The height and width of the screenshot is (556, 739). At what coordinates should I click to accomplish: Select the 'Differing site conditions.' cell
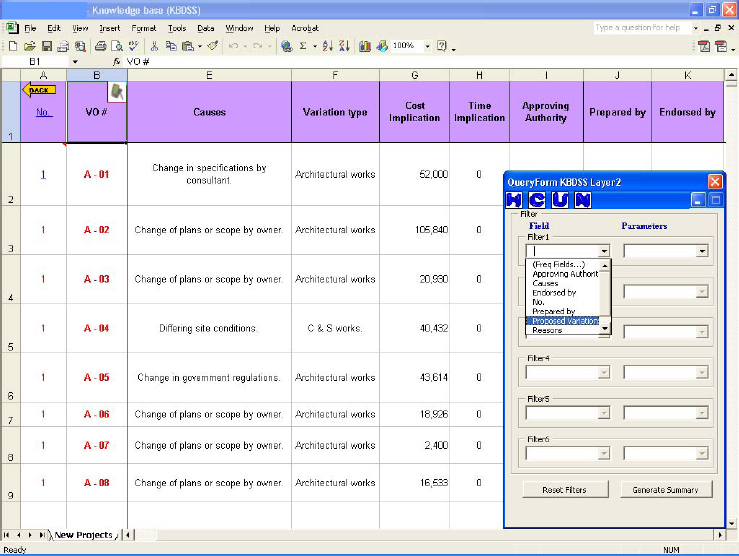[209, 328]
